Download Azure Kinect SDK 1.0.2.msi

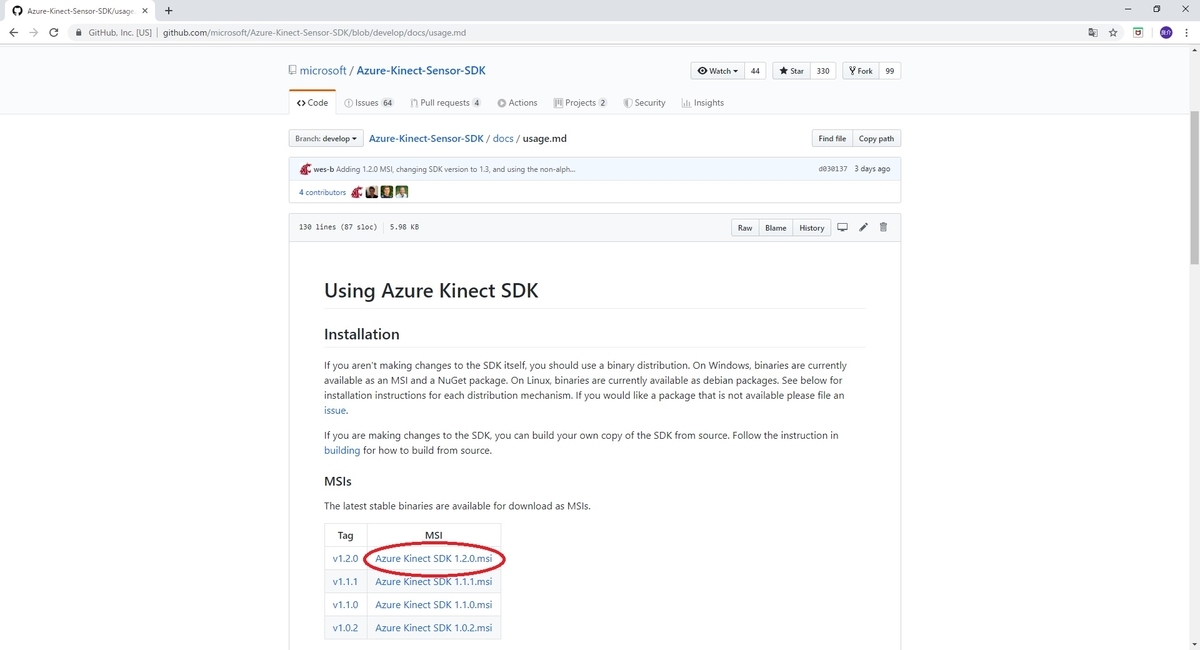click(x=434, y=627)
